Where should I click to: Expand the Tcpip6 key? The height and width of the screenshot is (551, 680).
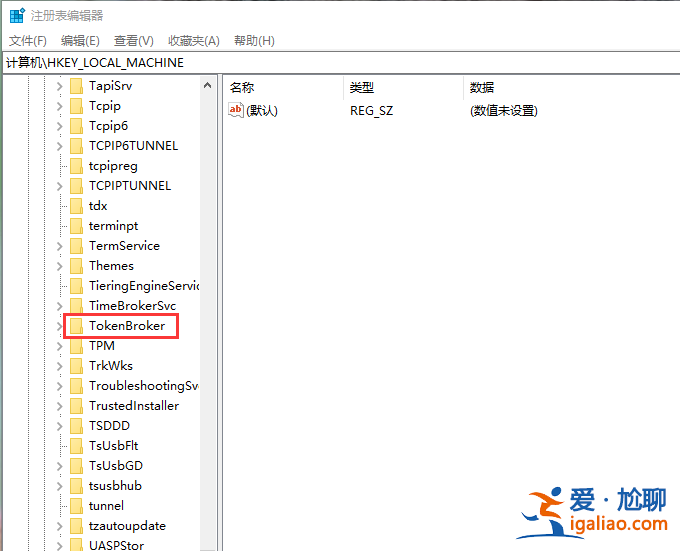tap(59, 126)
